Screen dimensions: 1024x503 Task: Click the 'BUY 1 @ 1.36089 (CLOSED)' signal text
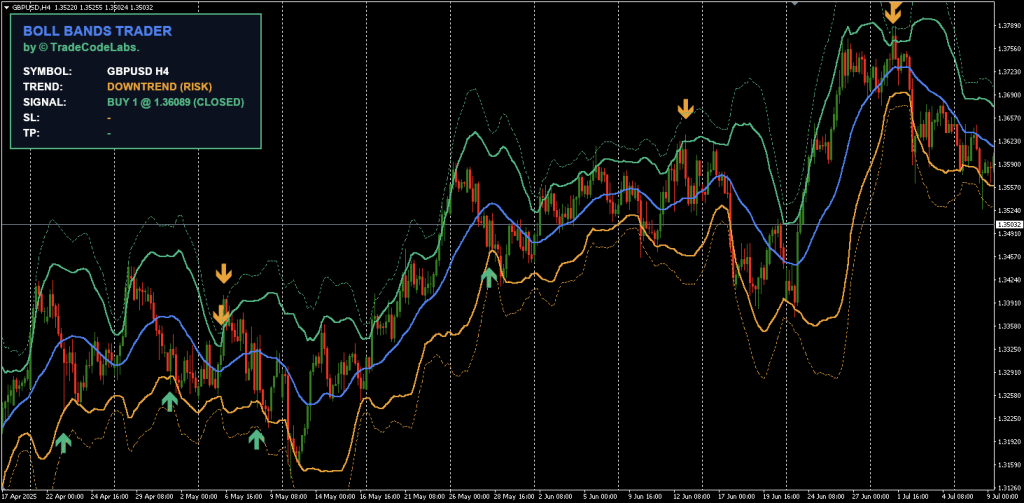point(176,103)
